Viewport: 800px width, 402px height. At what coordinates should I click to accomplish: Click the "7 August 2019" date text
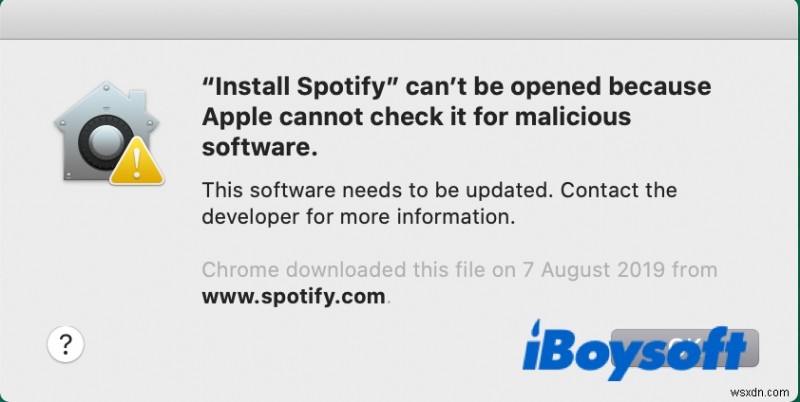[x=592, y=270]
